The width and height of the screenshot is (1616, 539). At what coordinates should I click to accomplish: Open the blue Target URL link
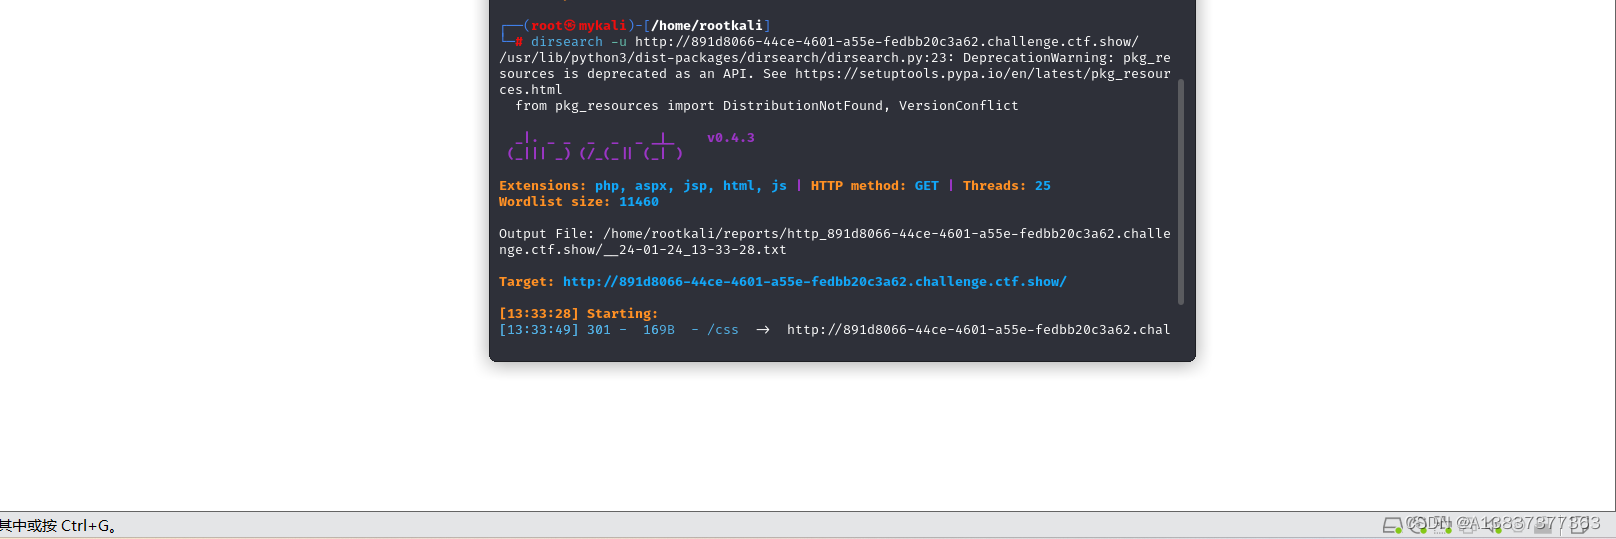(x=815, y=281)
